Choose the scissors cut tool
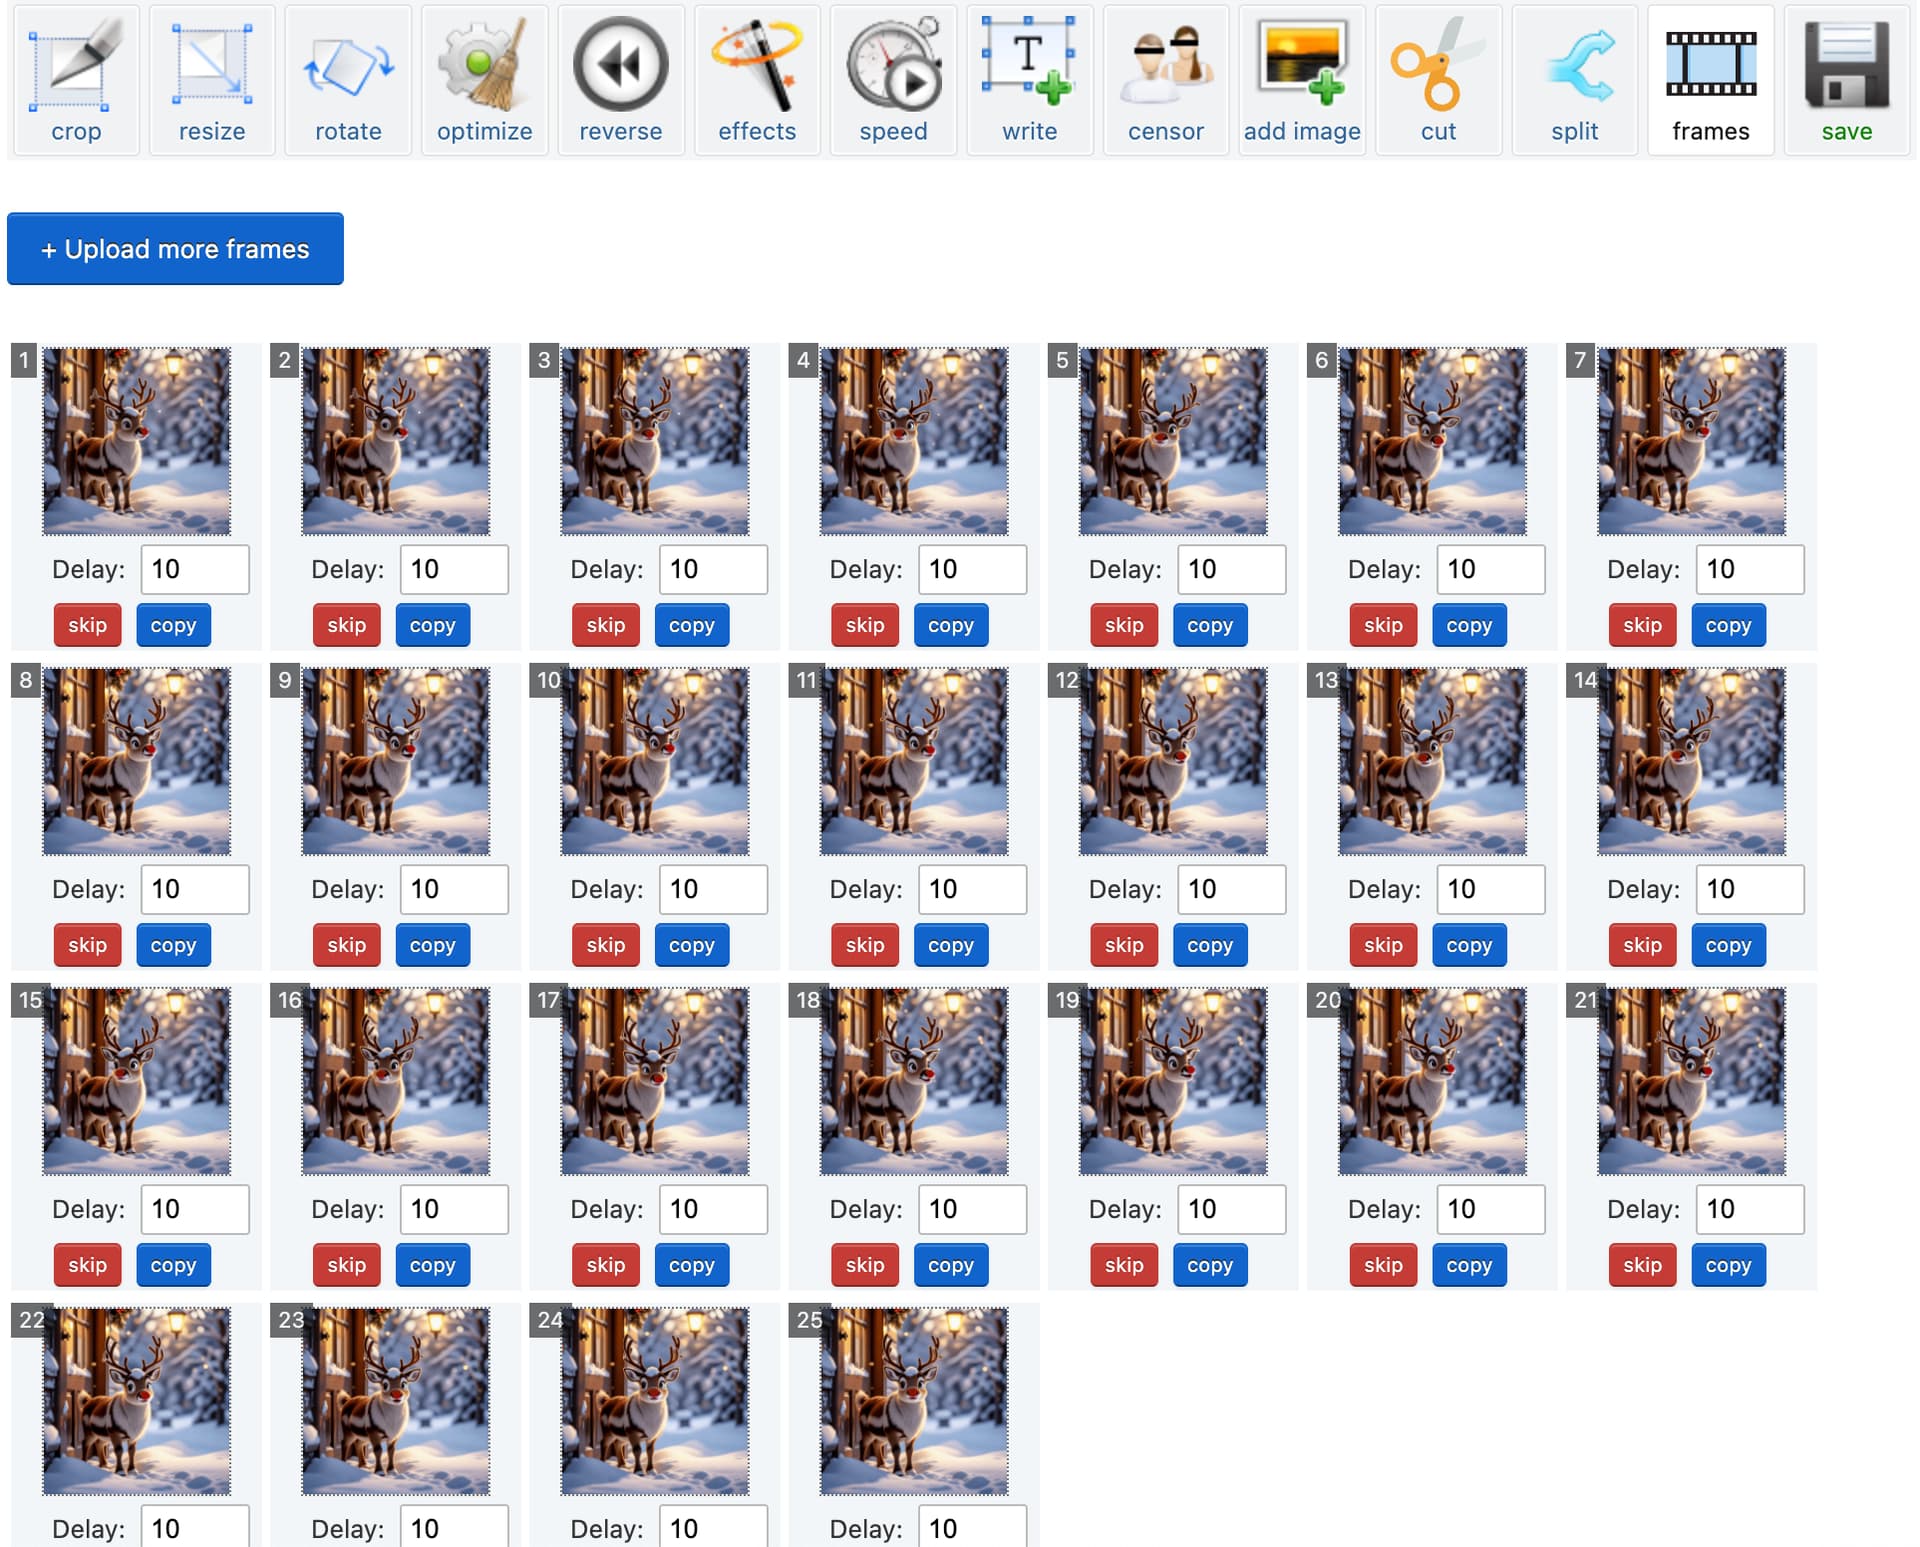 tap(1438, 80)
